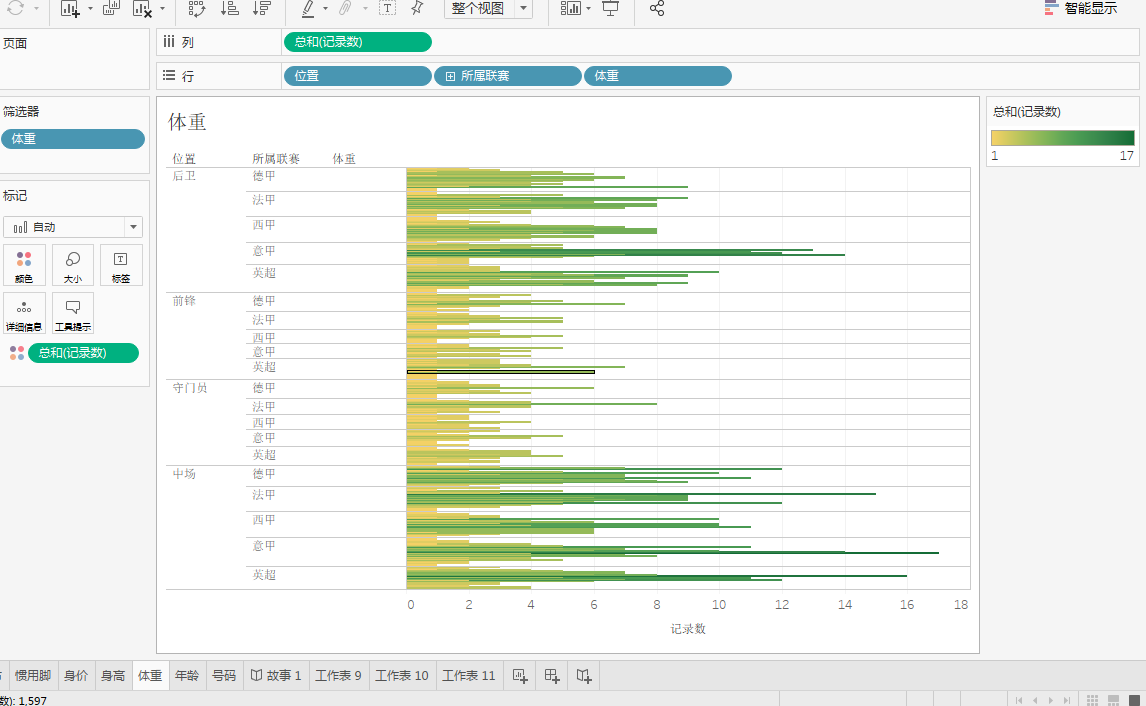Viewport: 1146px width, 706px height.
Task: Open the Clear Sheet dropdown arrow
Action: click(x=162, y=9)
